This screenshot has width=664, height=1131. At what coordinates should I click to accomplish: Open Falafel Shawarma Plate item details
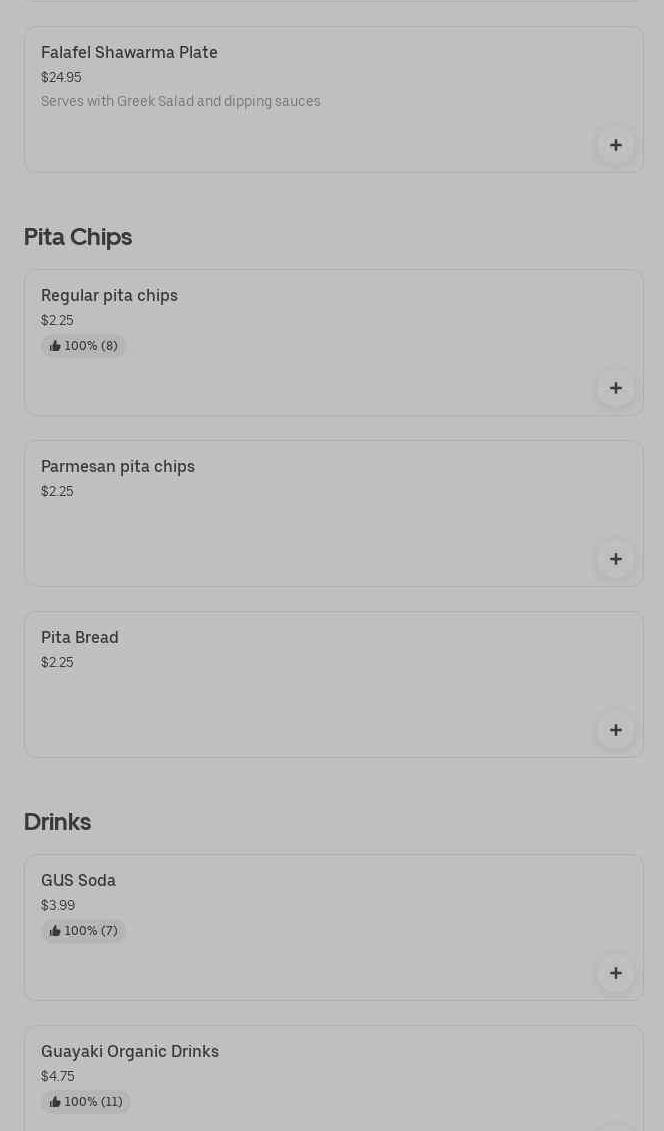129,52
